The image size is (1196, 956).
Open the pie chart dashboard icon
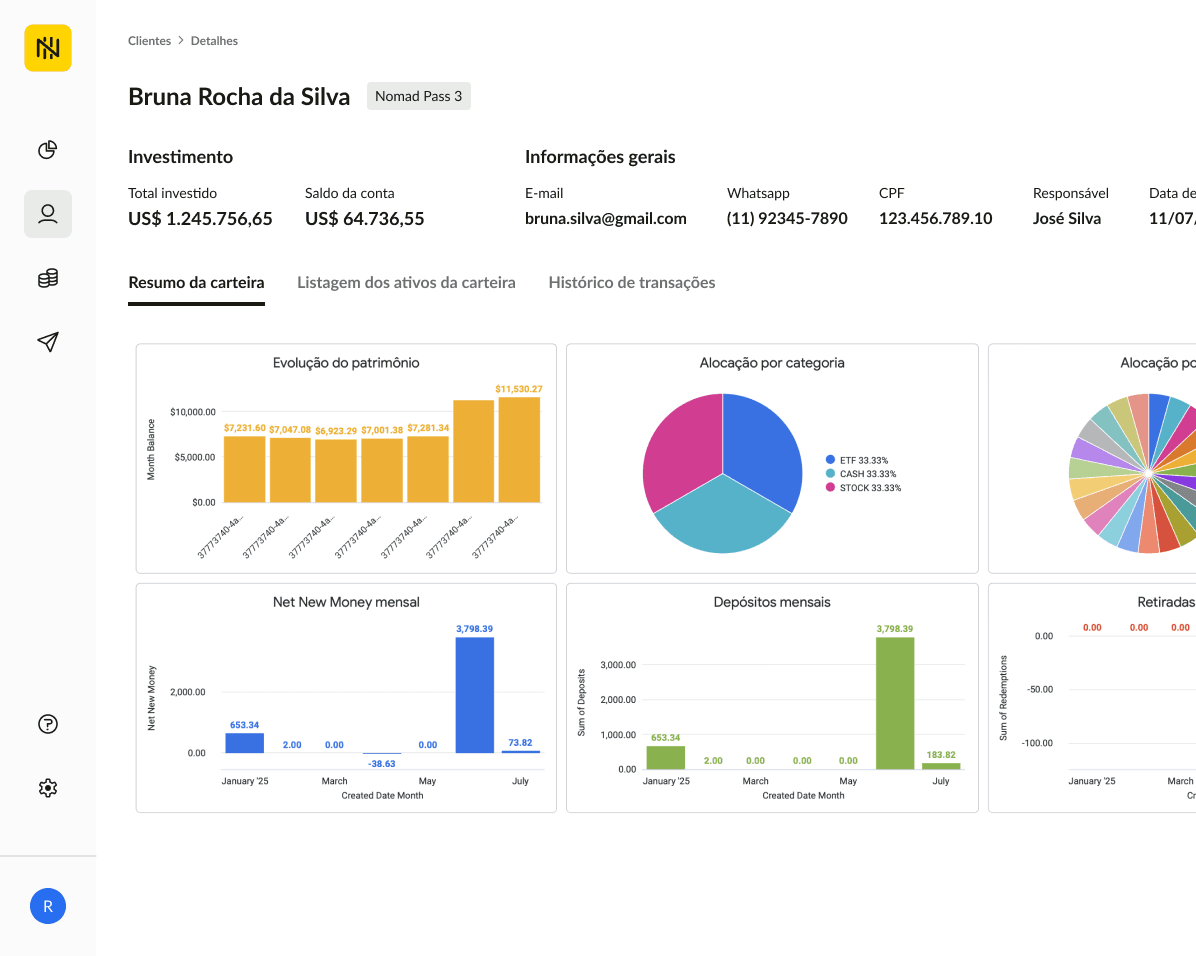(x=48, y=150)
